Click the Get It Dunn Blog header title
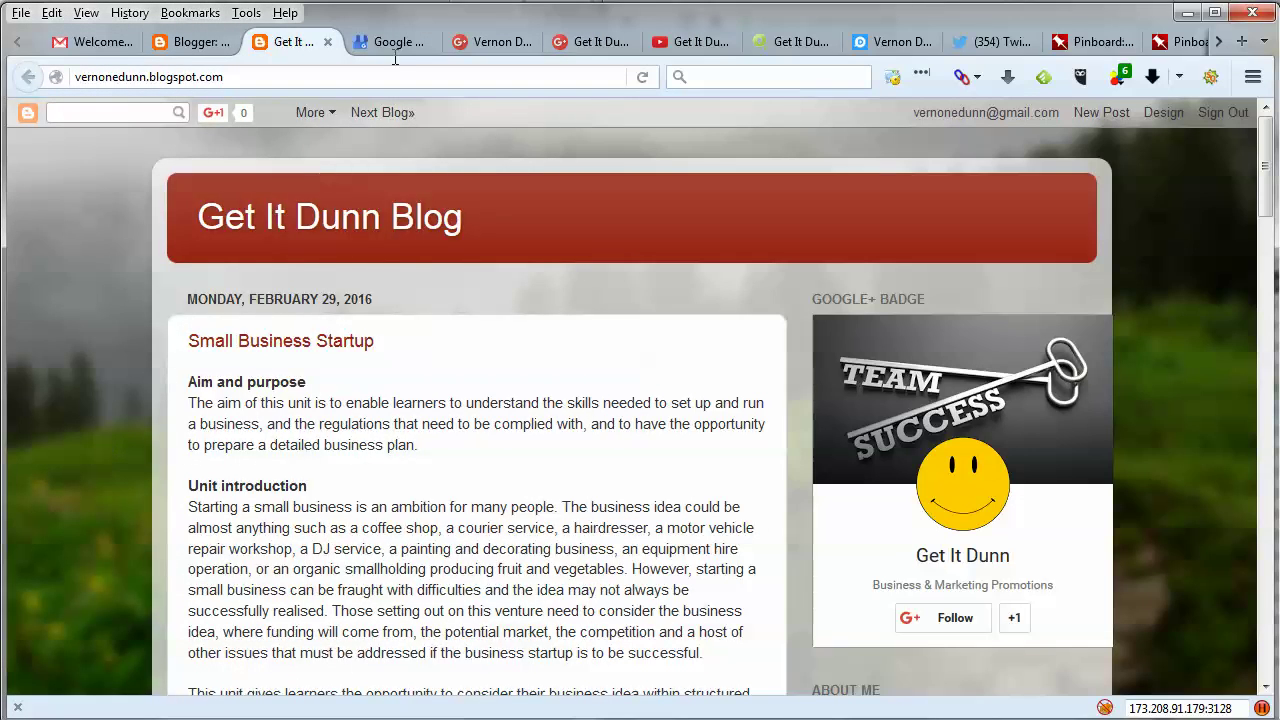Screen dimensions: 1280x720 pyautogui.click(x=330, y=217)
